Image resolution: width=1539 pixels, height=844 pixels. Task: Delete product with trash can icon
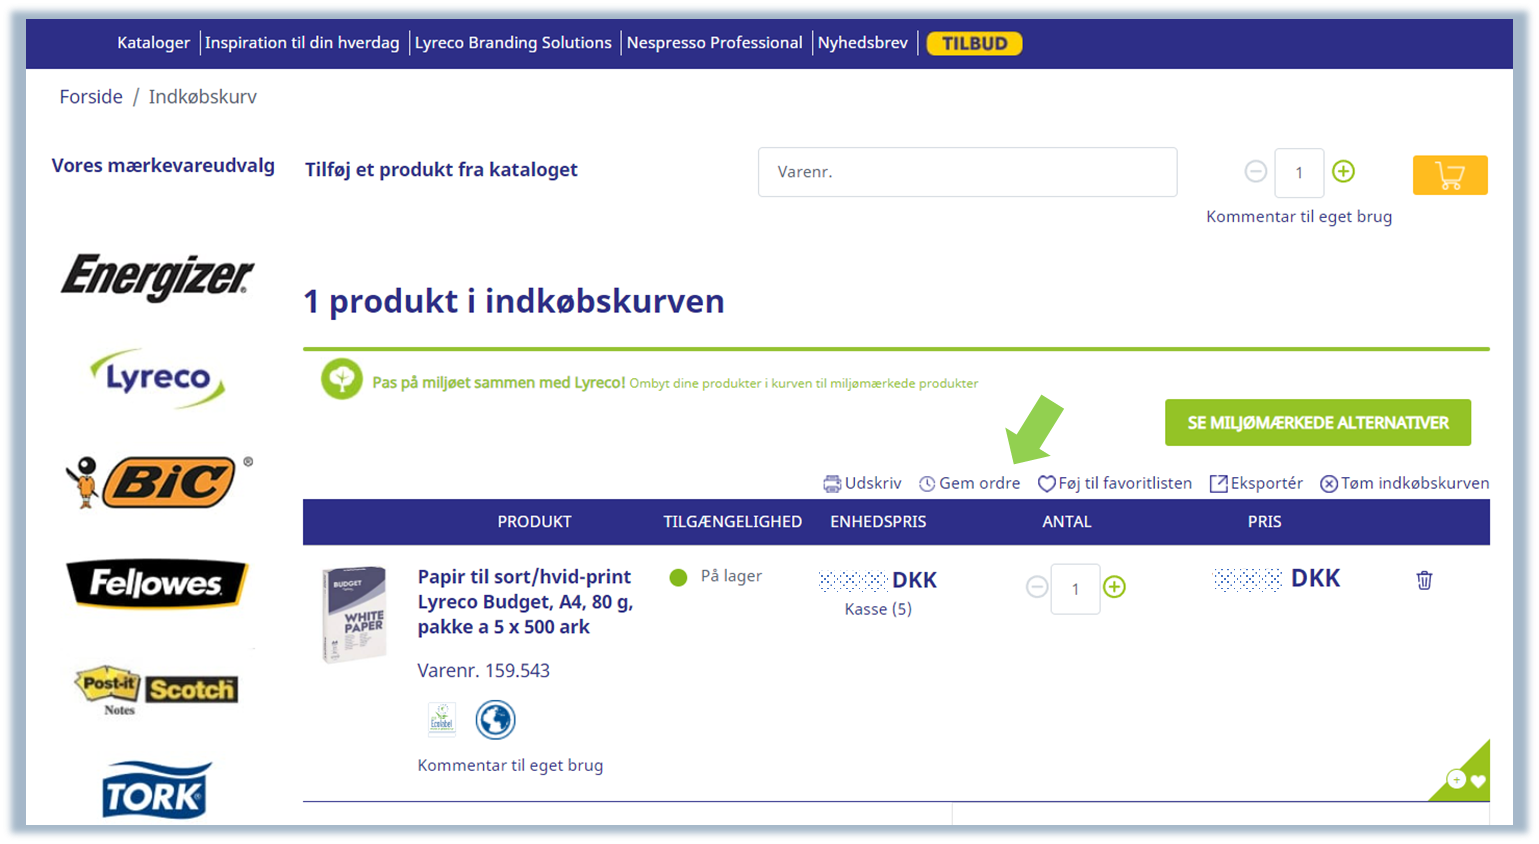pyautogui.click(x=1424, y=580)
